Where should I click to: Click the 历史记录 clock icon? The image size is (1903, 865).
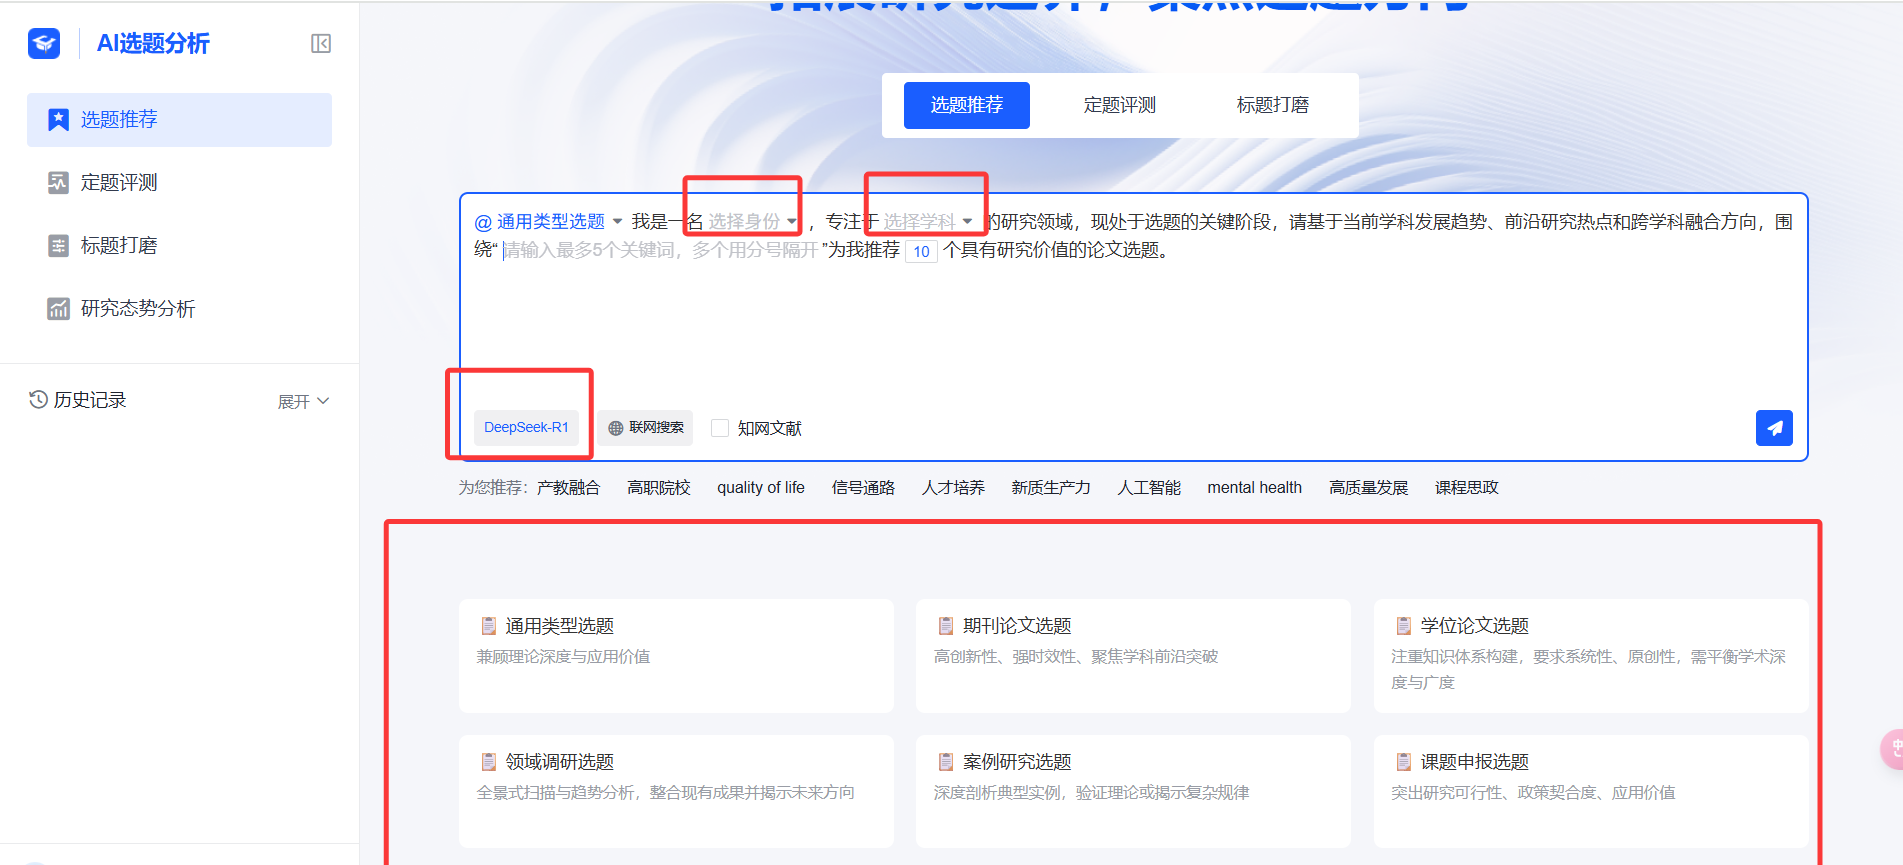click(38, 399)
